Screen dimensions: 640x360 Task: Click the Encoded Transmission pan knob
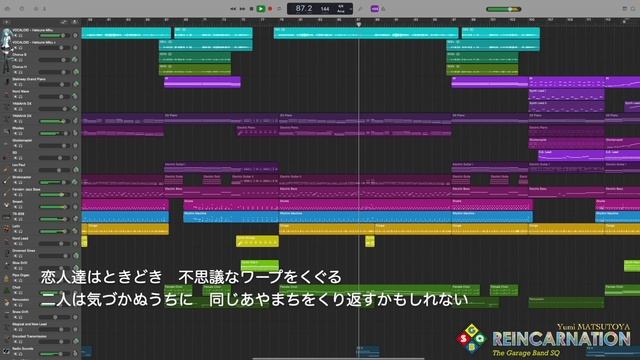click(x=76, y=341)
